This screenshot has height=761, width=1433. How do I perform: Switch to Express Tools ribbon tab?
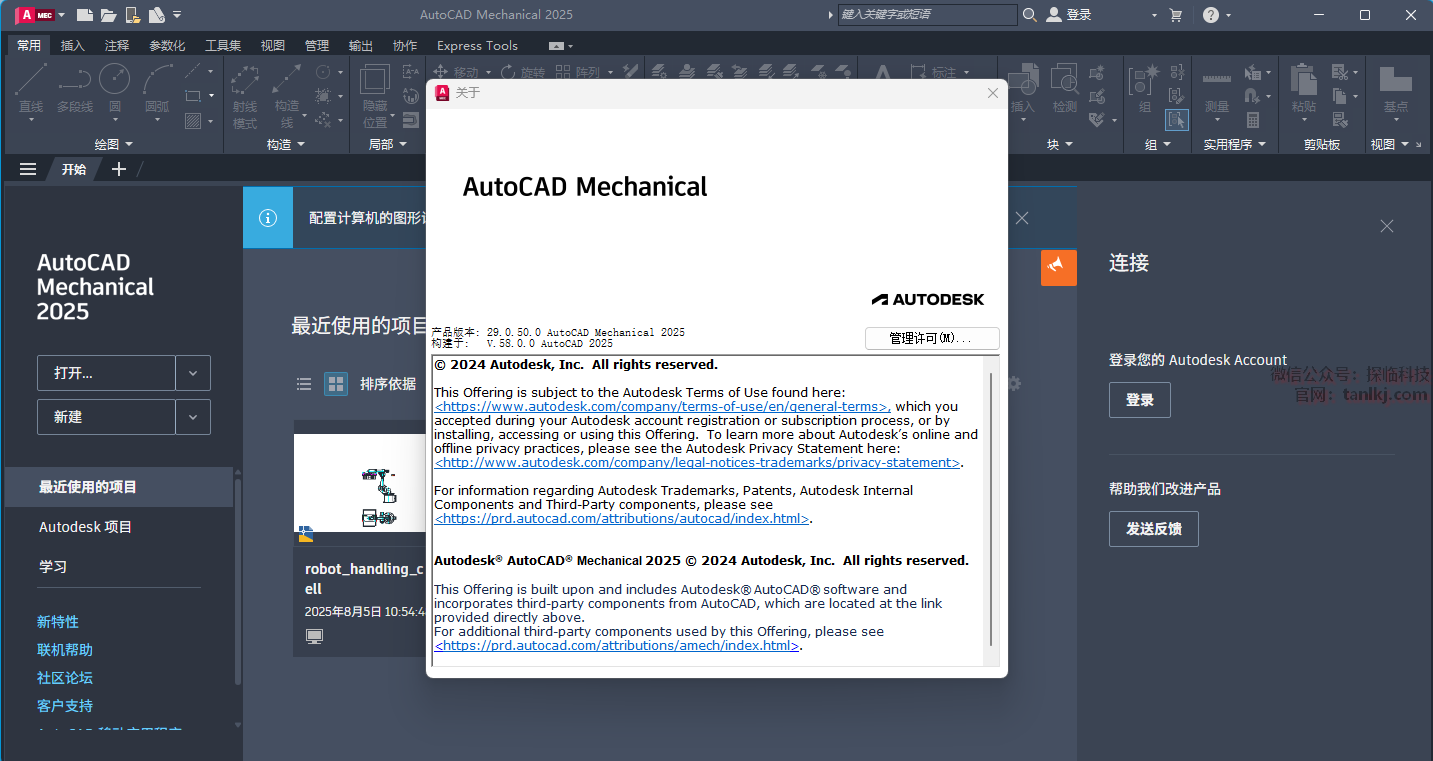click(x=477, y=45)
